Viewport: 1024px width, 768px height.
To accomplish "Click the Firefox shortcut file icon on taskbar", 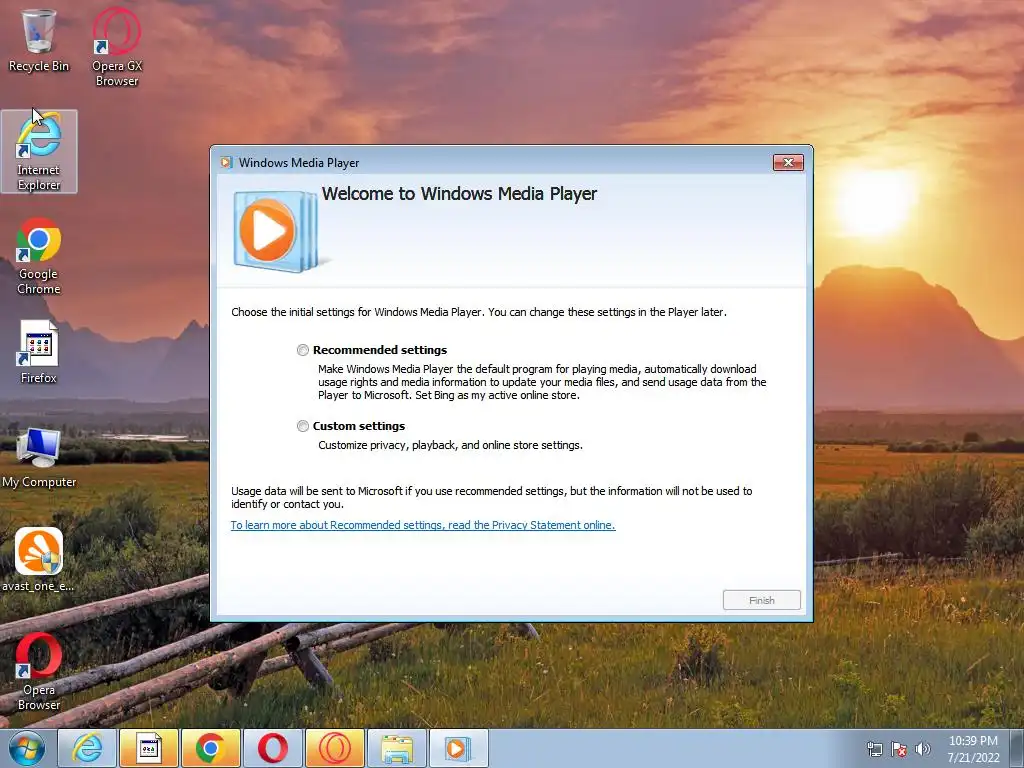I will pos(148,748).
